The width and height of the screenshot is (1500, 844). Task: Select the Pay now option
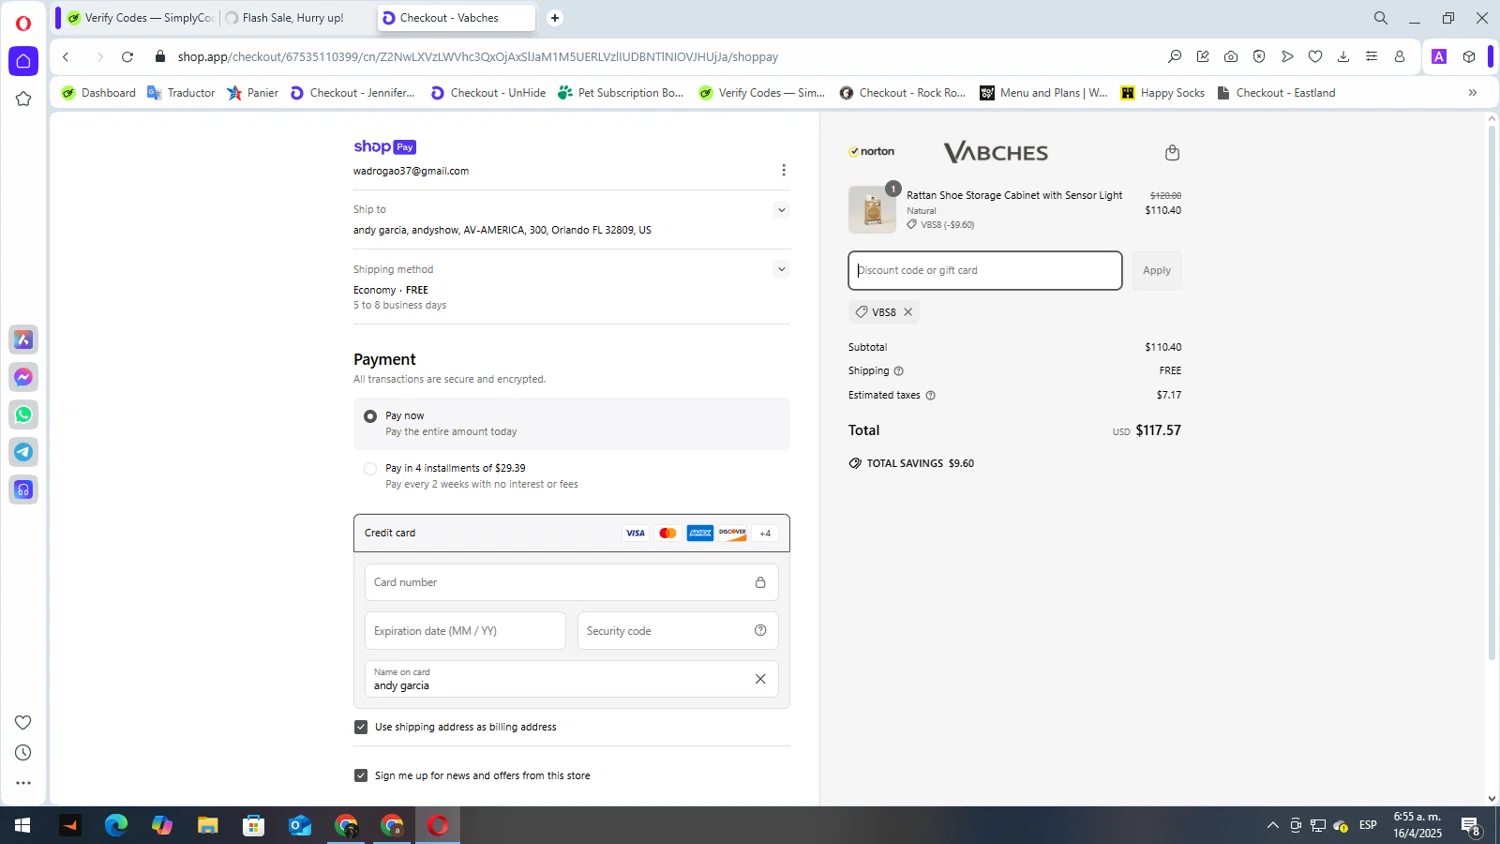pos(370,416)
